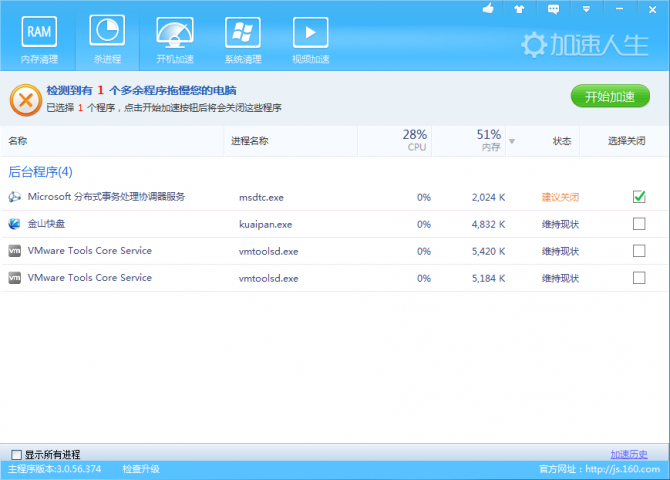Open the 开机加速 speedometer tool

point(173,40)
